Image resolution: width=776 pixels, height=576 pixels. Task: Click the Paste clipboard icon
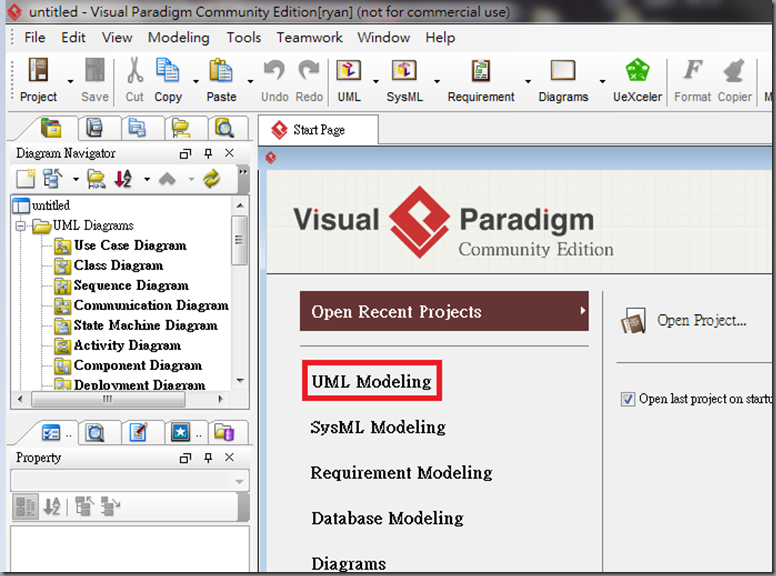[x=221, y=69]
